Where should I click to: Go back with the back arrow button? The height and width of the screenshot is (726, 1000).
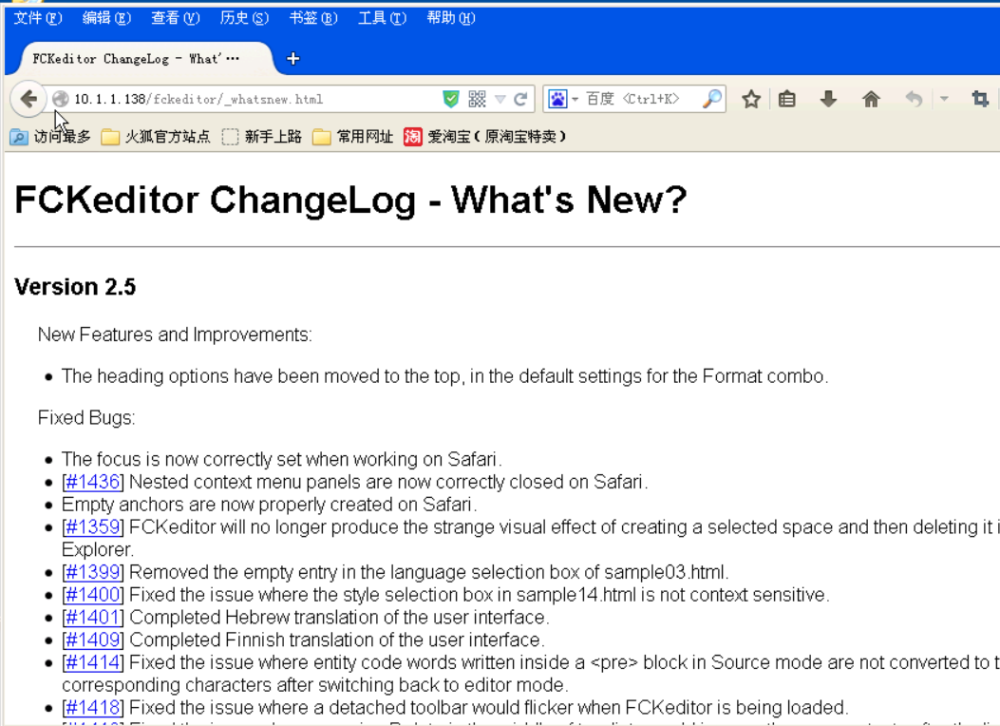28,99
